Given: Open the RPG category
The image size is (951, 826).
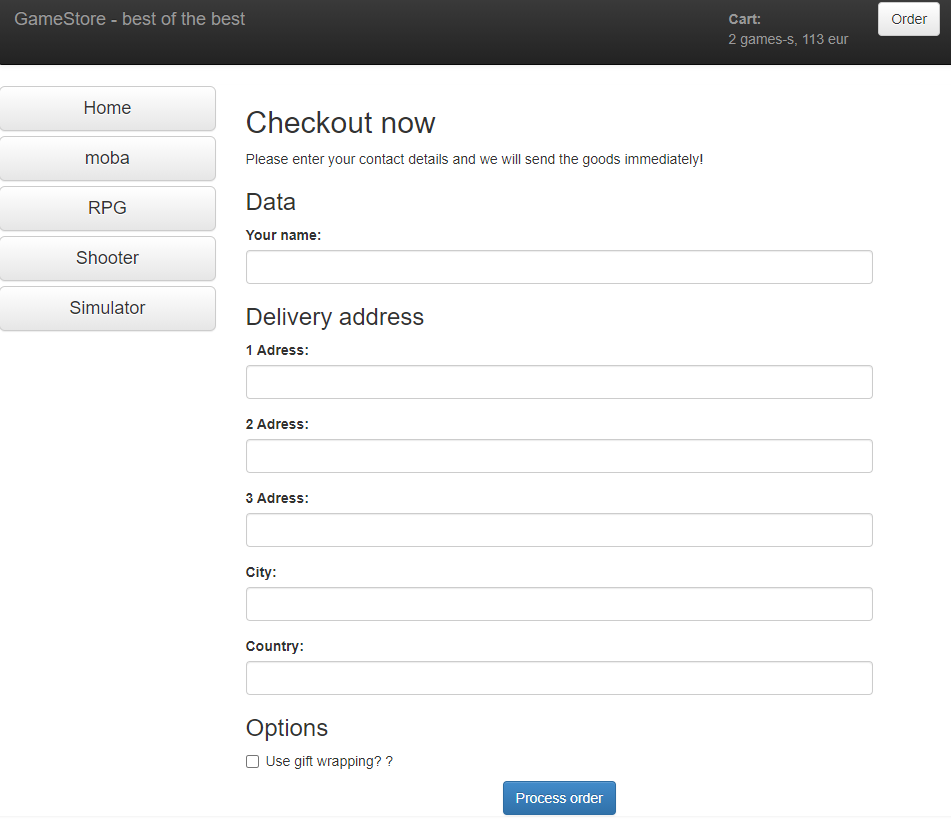Looking at the screenshot, I should [x=107, y=208].
